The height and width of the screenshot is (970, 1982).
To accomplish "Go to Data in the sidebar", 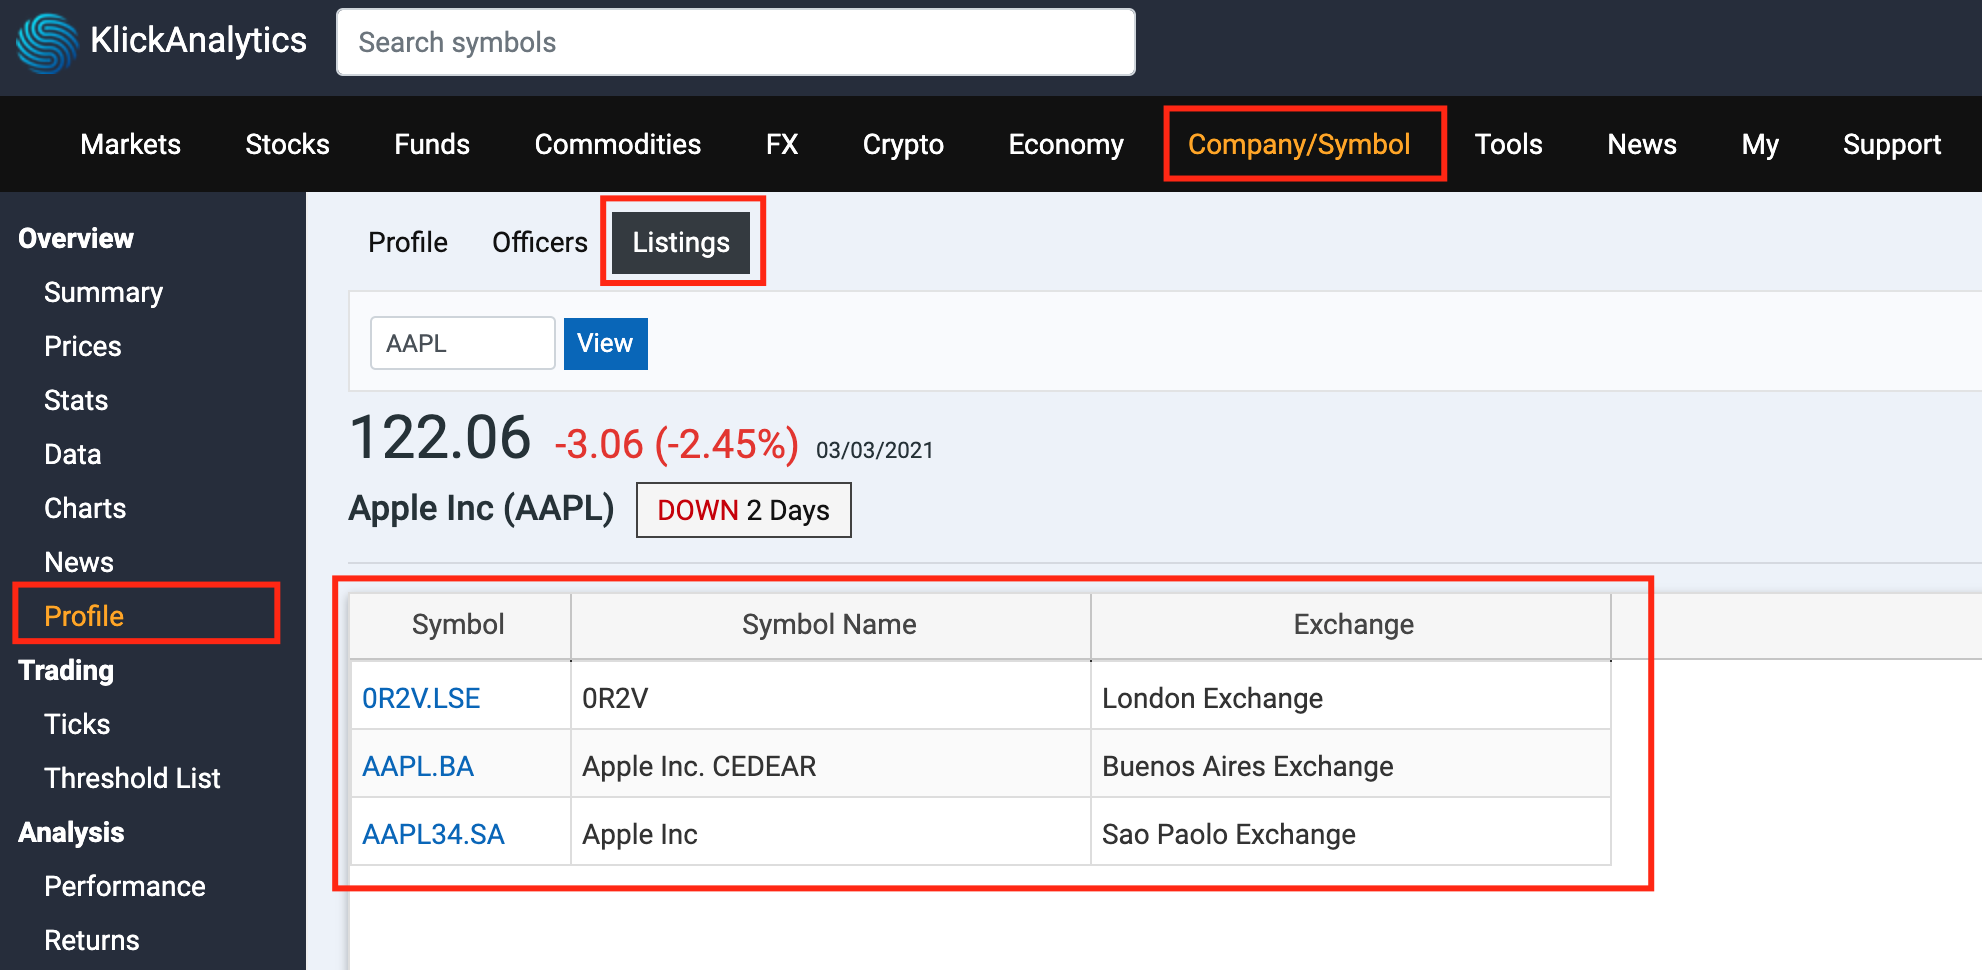I will 73,454.
